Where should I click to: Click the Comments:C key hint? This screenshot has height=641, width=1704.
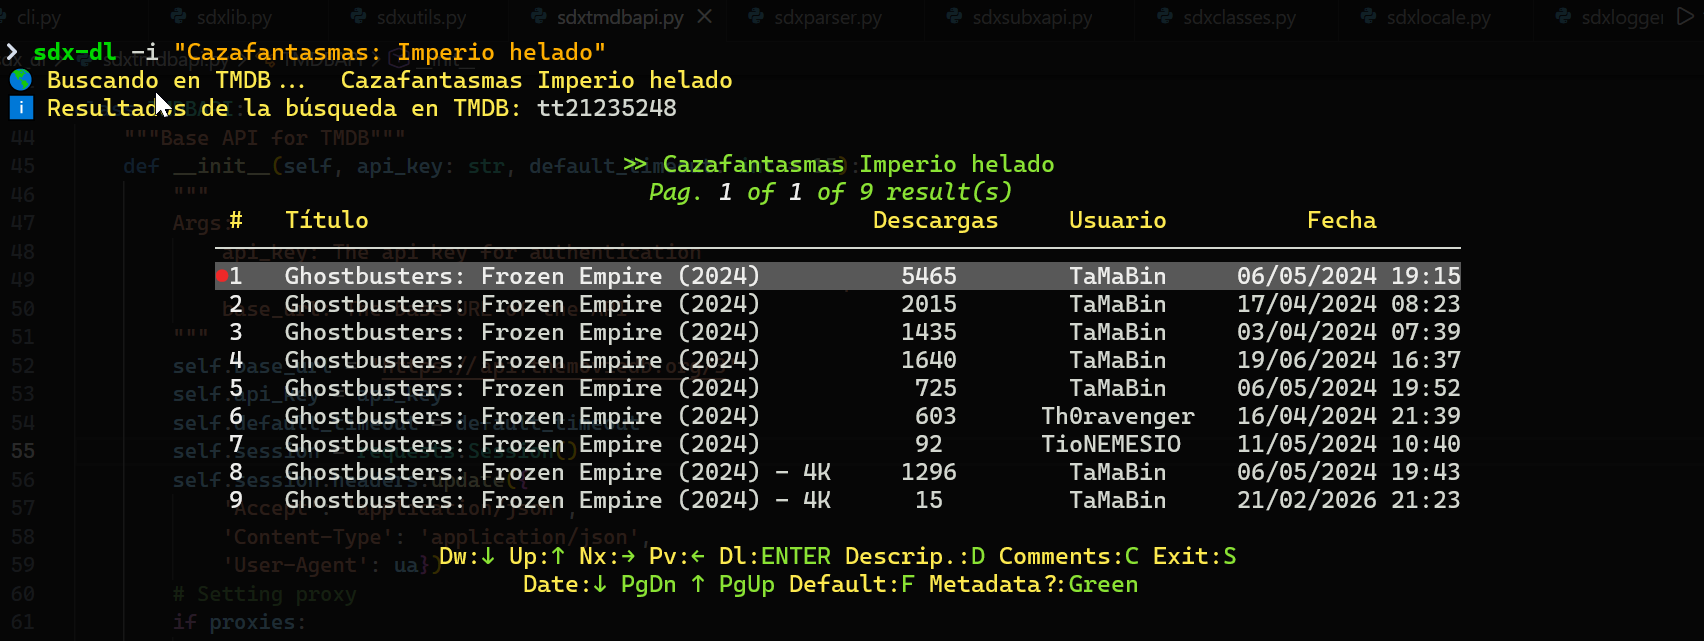coord(1069,556)
